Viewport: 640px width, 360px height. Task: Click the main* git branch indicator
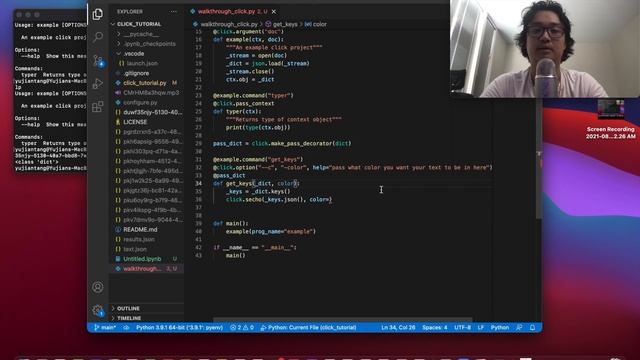point(105,328)
